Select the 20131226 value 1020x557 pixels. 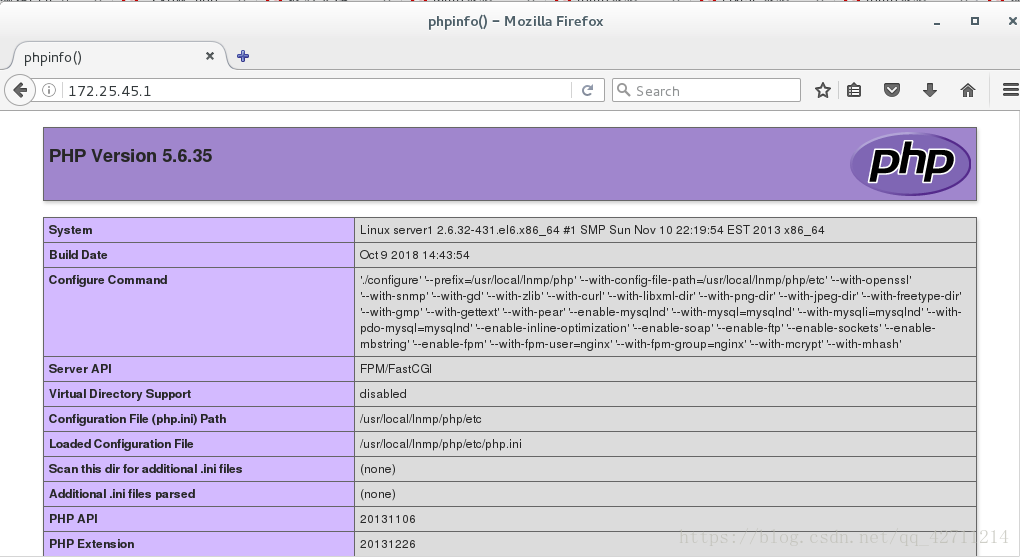tap(388, 544)
